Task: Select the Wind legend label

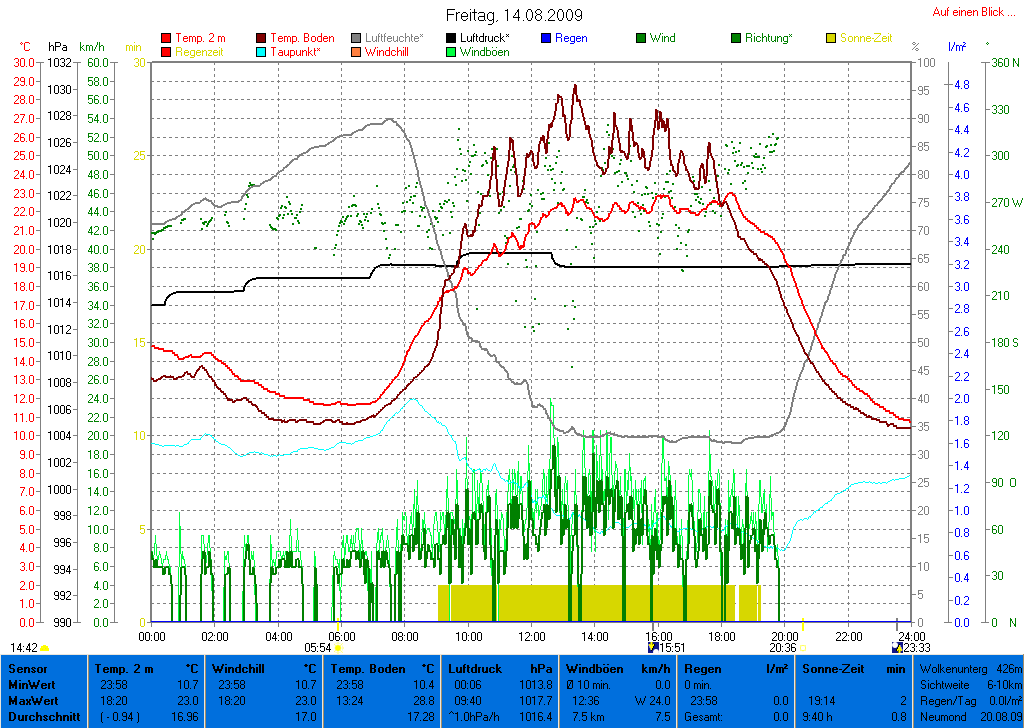Action: (x=662, y=38)
